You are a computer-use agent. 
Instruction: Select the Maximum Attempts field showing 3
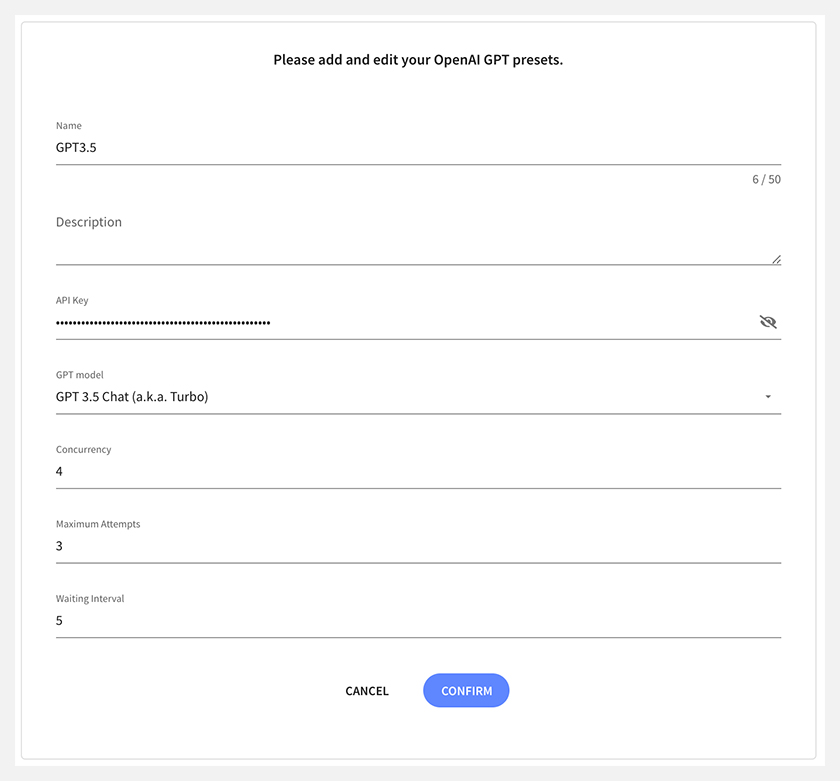pyautogui.click(x=418, y=546)
